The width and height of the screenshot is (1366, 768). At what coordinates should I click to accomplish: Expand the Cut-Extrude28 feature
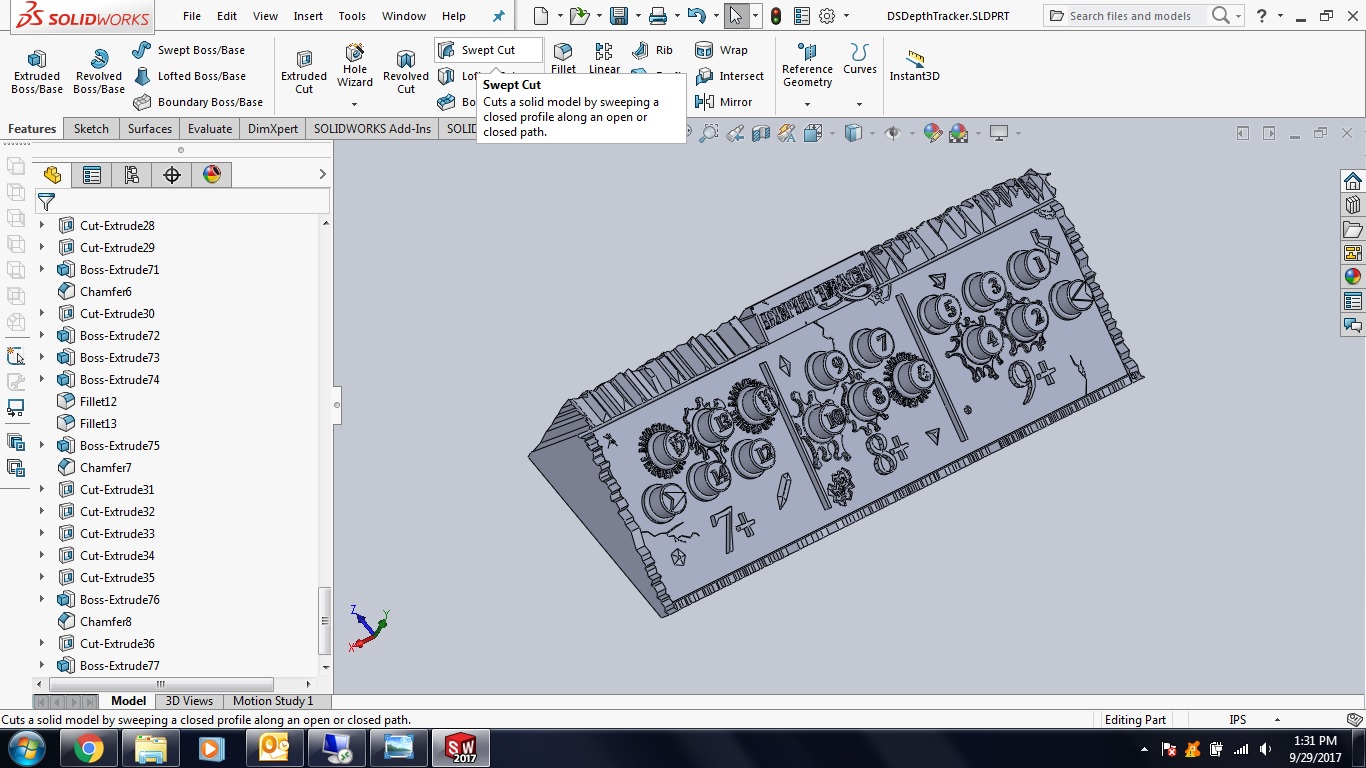[42, 226]
